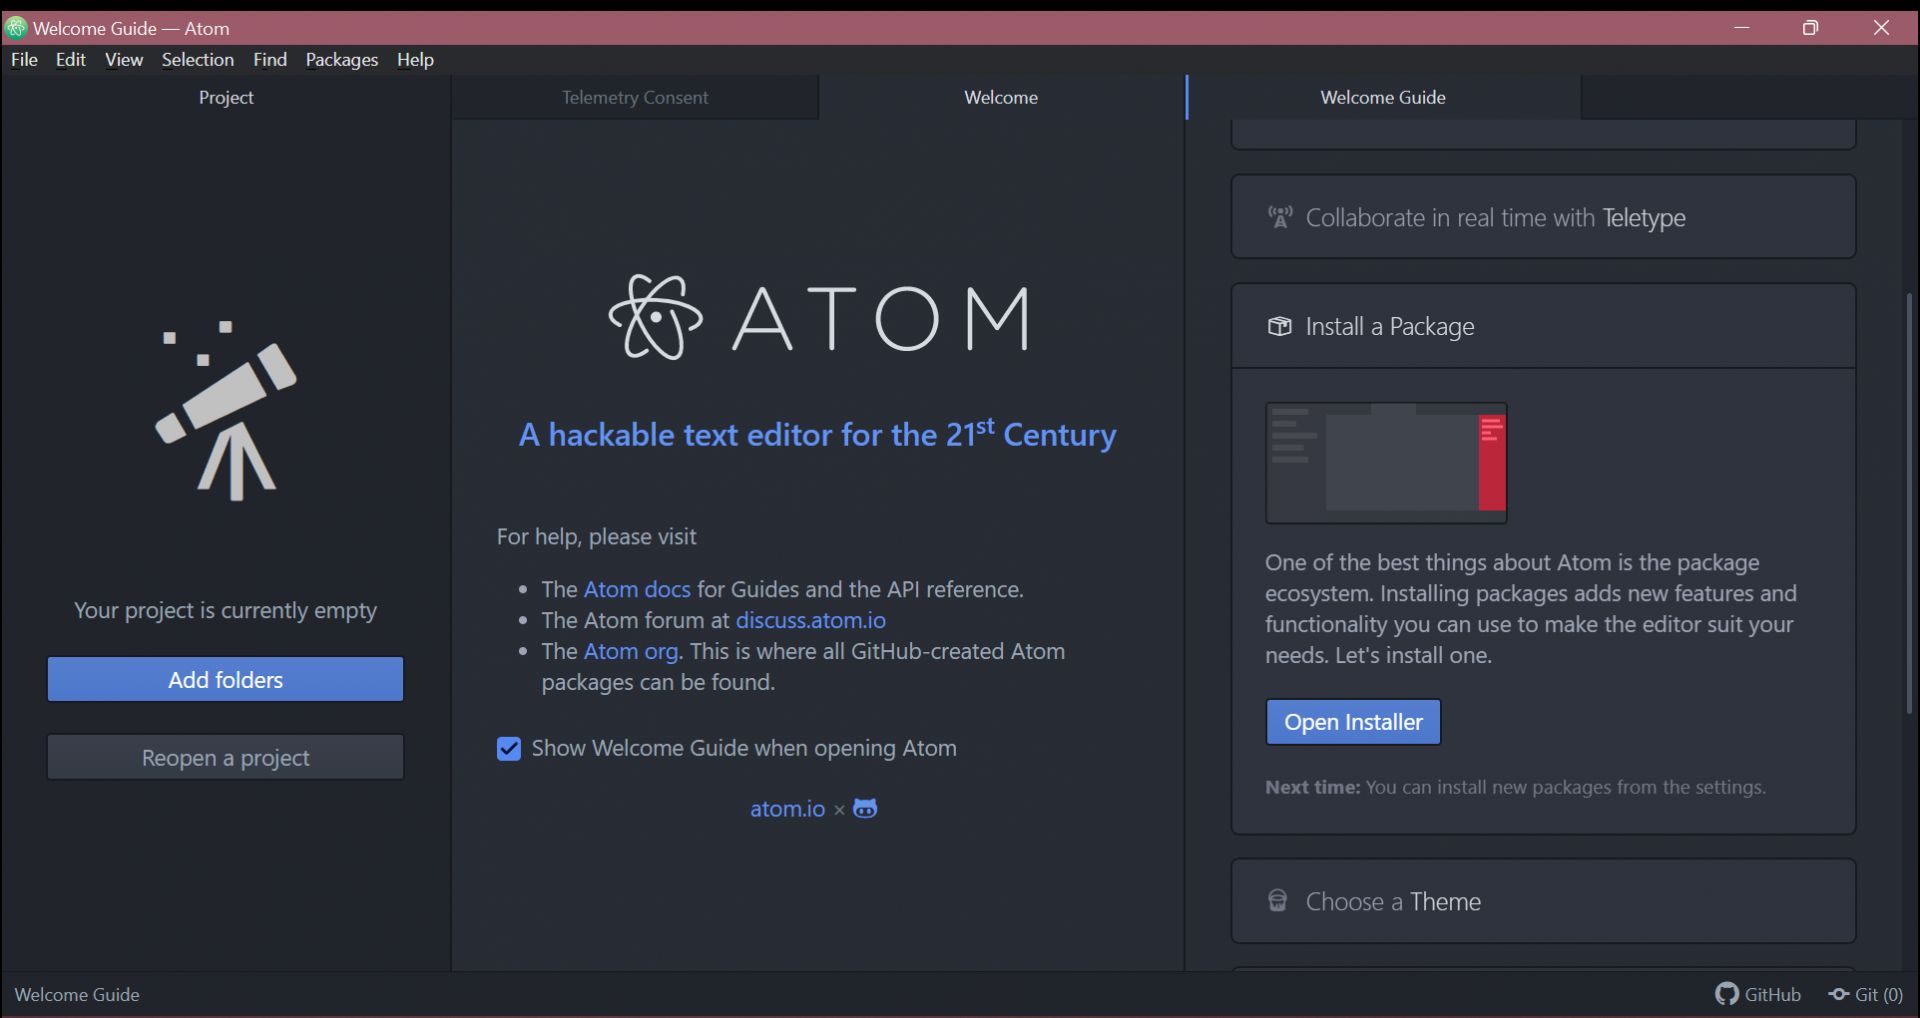Click the Atom app icon in title bar
Image resolution: width=1920 pixels, height=1018 pixels.
tap(15, 28)
